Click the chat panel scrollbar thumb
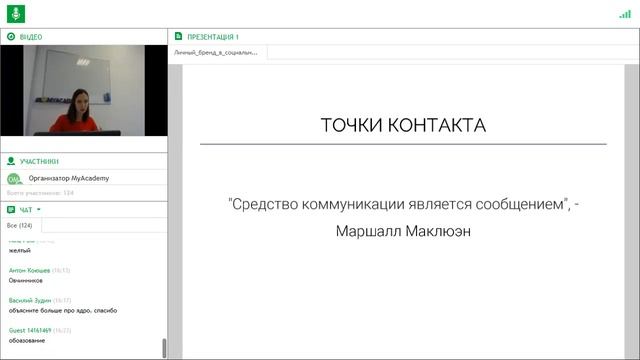The height and width of the screenshot is (360, 640). coord(164,348)
